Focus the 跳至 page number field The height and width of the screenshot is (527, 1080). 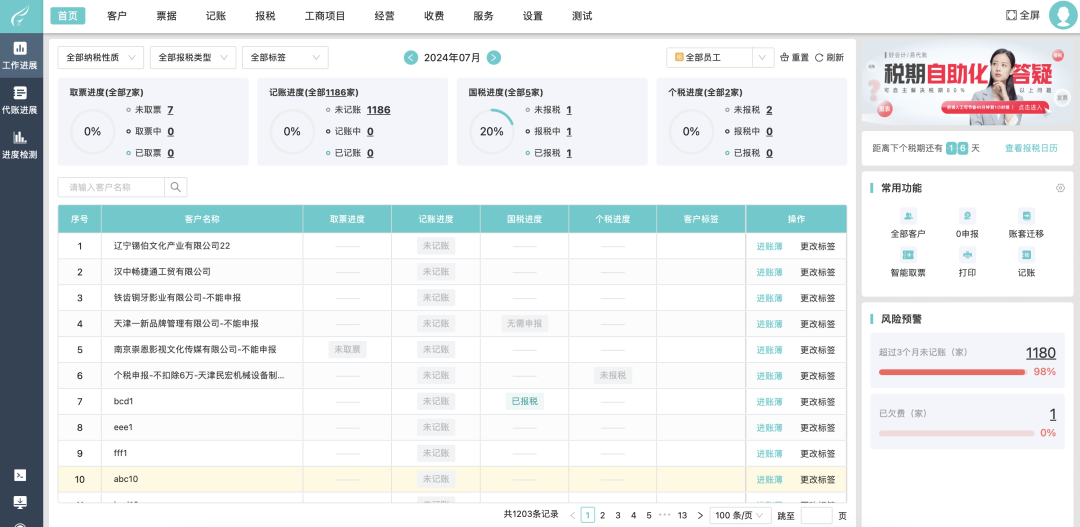coord(816,515)
